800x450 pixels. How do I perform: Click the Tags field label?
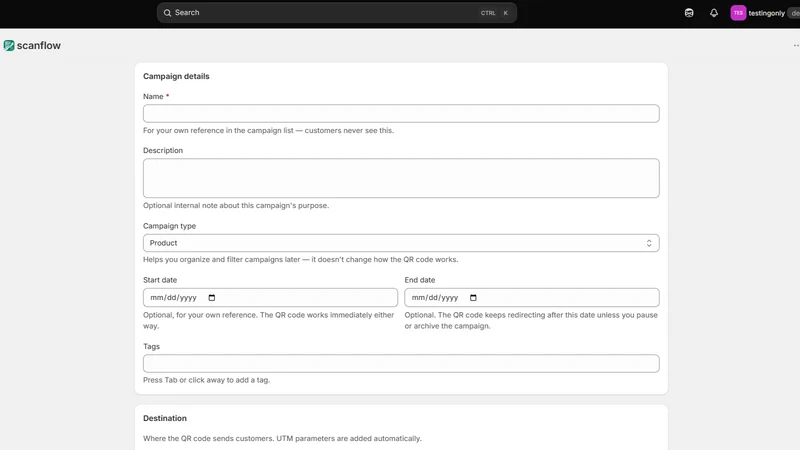click(x=152, y=346)
